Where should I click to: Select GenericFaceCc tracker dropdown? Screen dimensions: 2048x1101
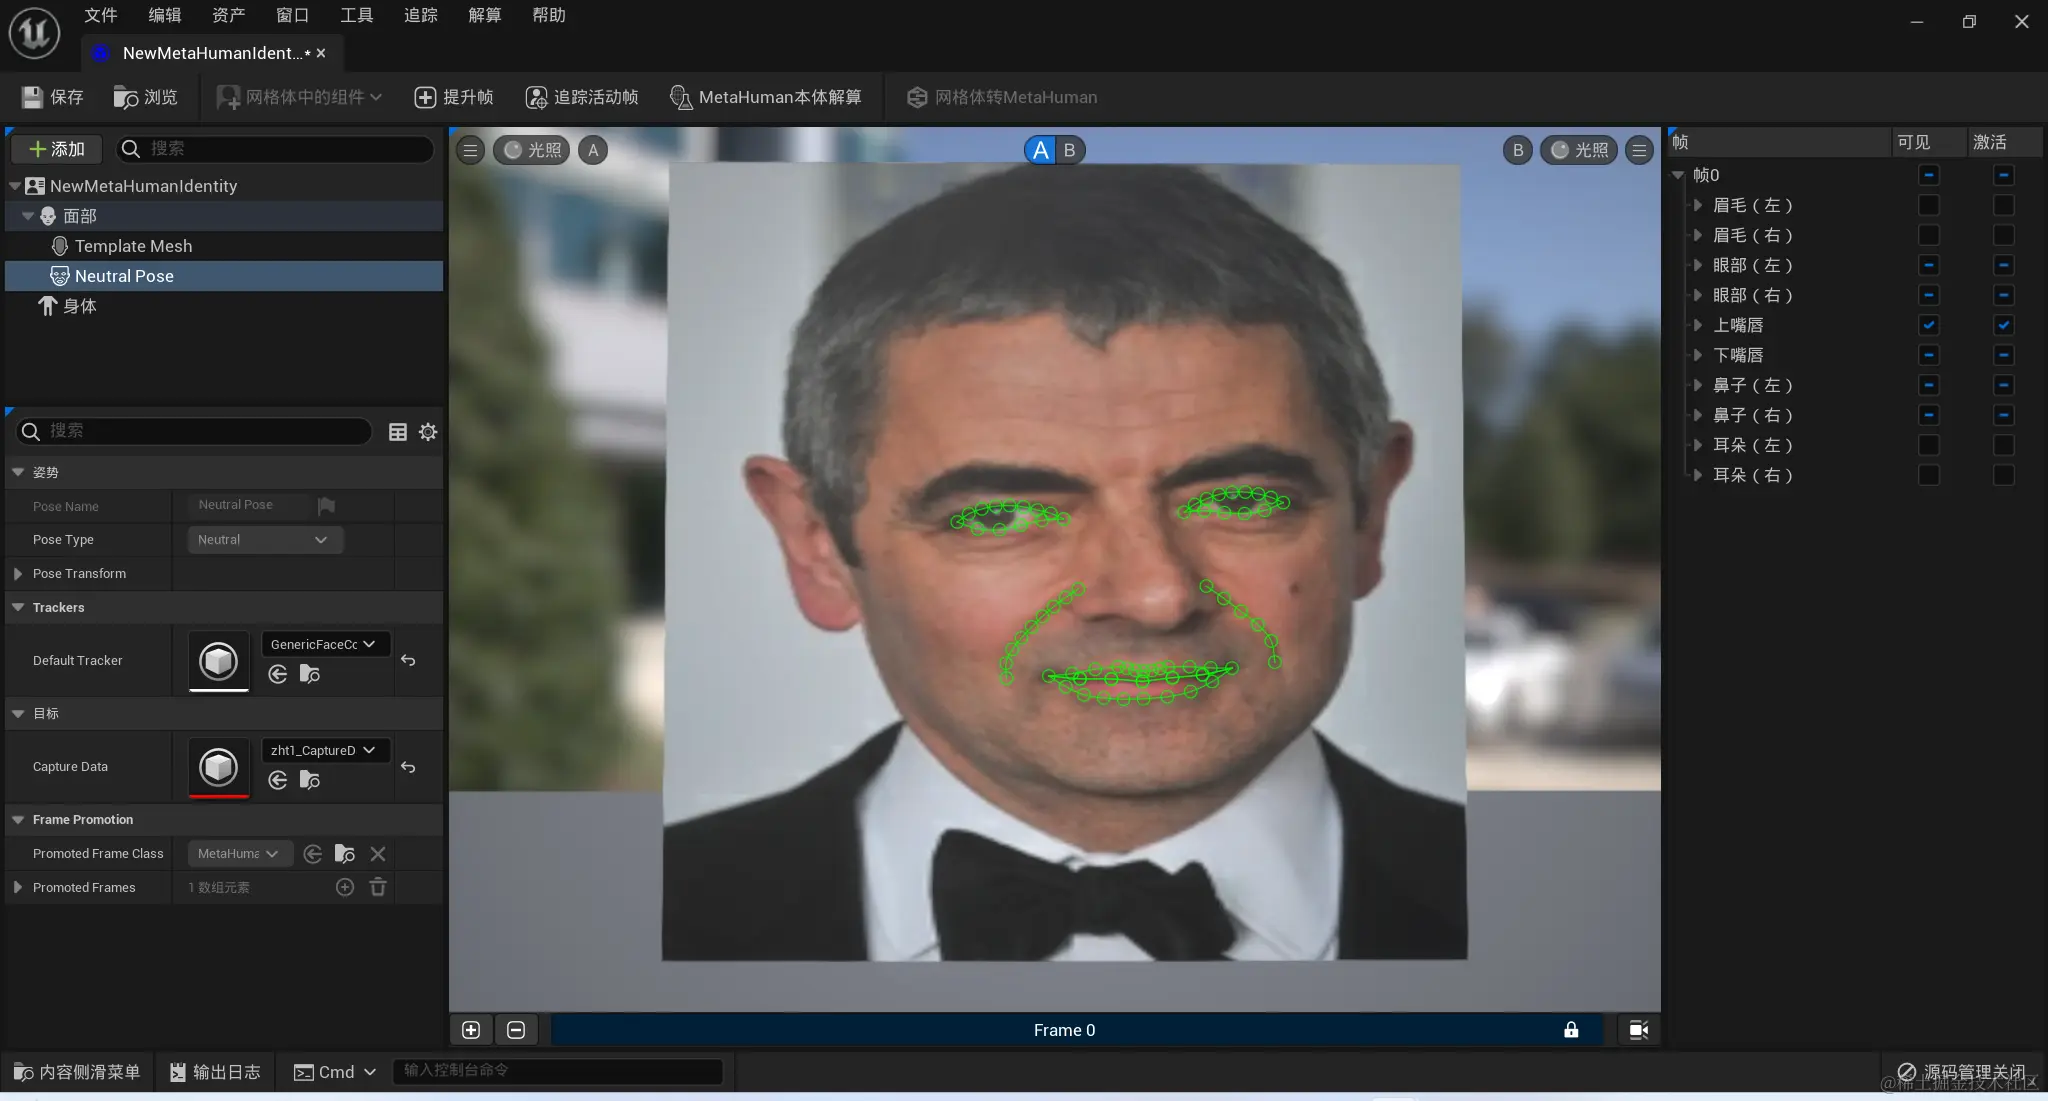pyautogui.click(x=321, y=644)
